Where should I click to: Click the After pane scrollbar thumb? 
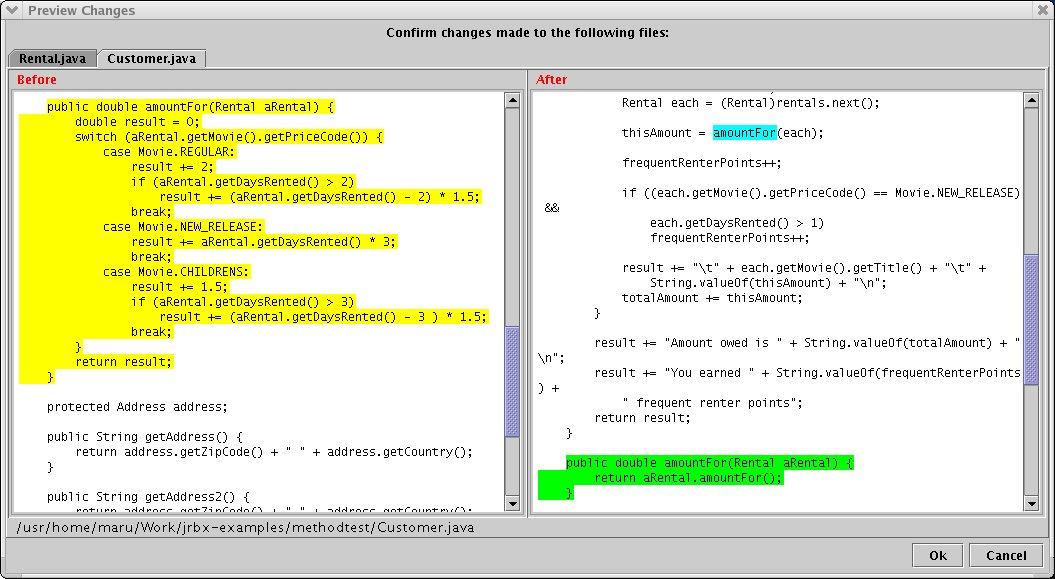point(1031,320)
